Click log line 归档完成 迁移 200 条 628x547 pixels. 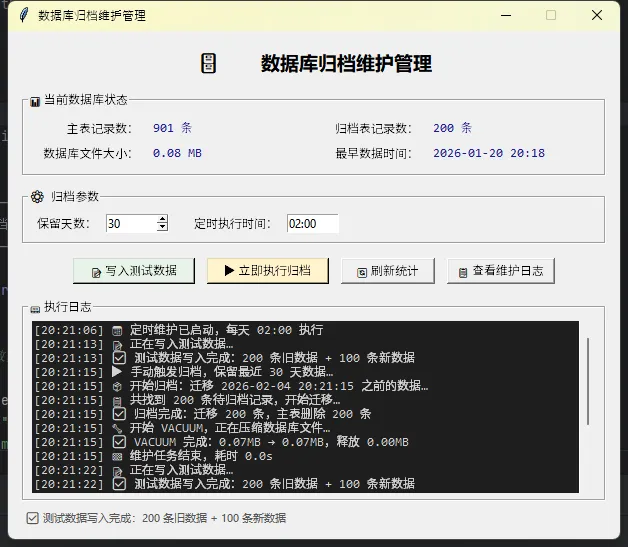click(203, 414)
